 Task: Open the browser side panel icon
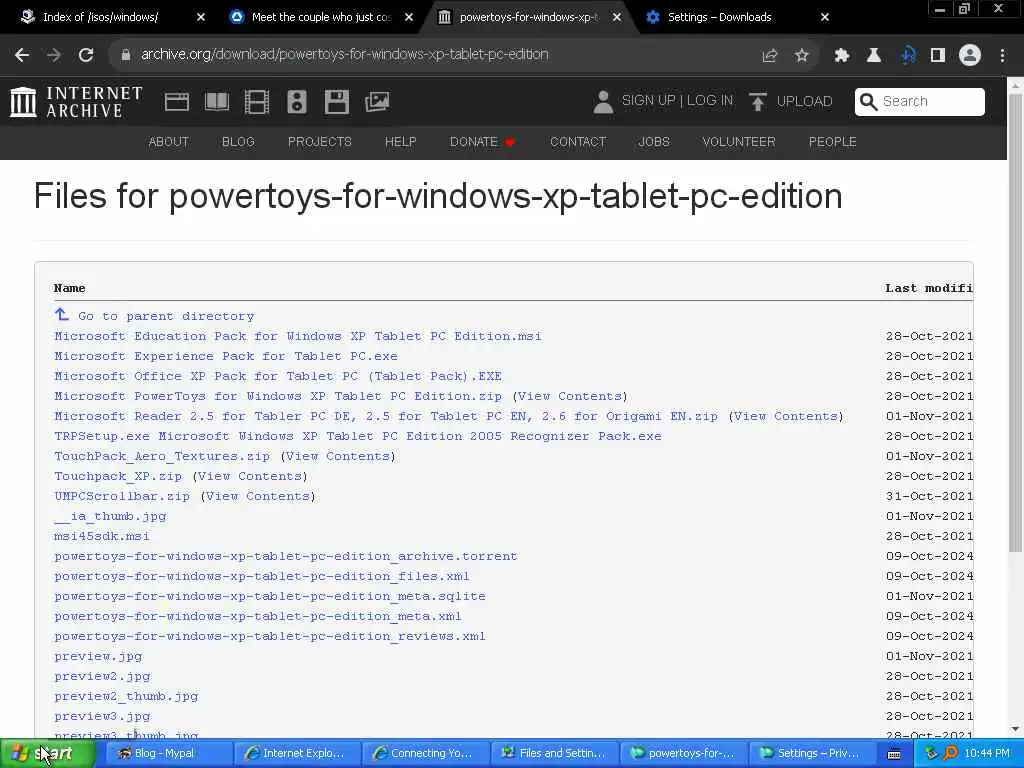[938, 56]
